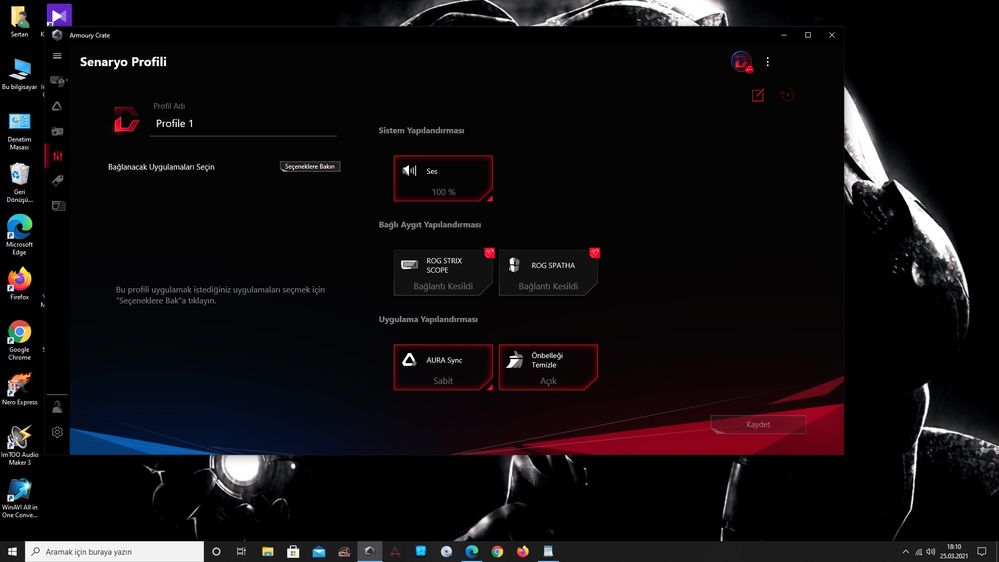The width and height of the screenshot is (999, 562).
Task: Open the Devices page in sidebar
Action: (57, 81)
